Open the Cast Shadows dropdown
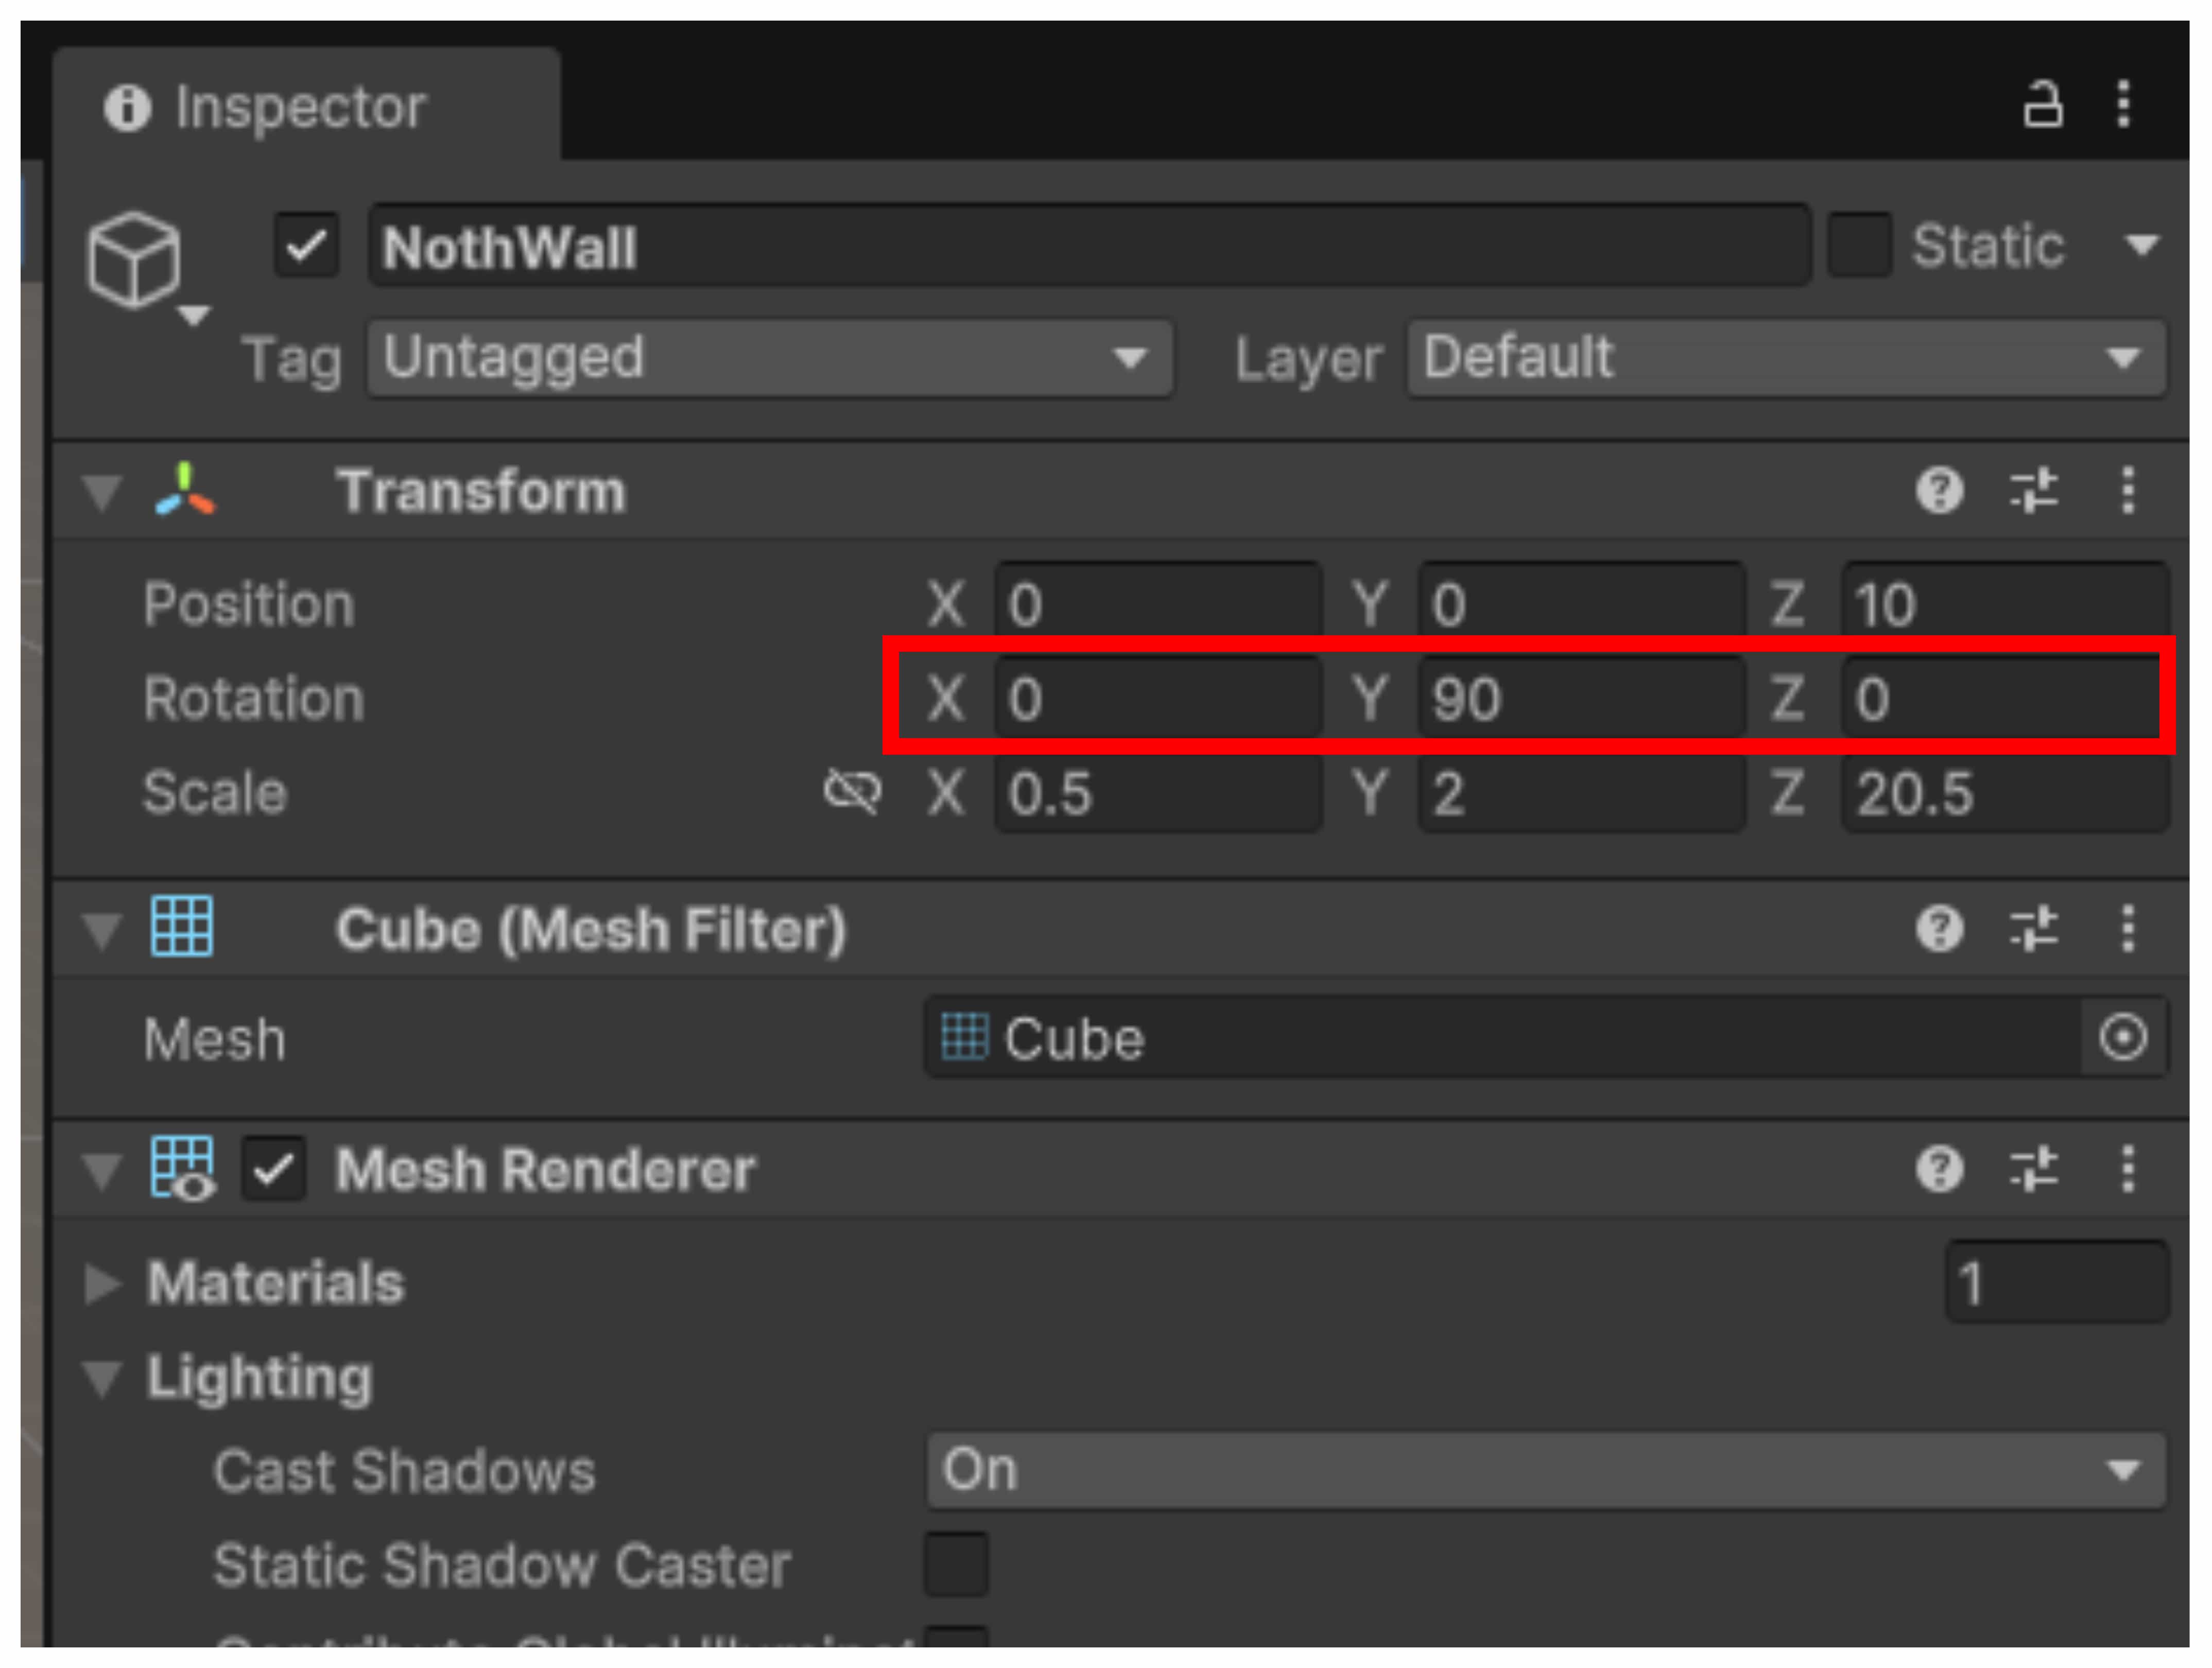The image size is (2212, 1668). click(x=1546, y=1470)
